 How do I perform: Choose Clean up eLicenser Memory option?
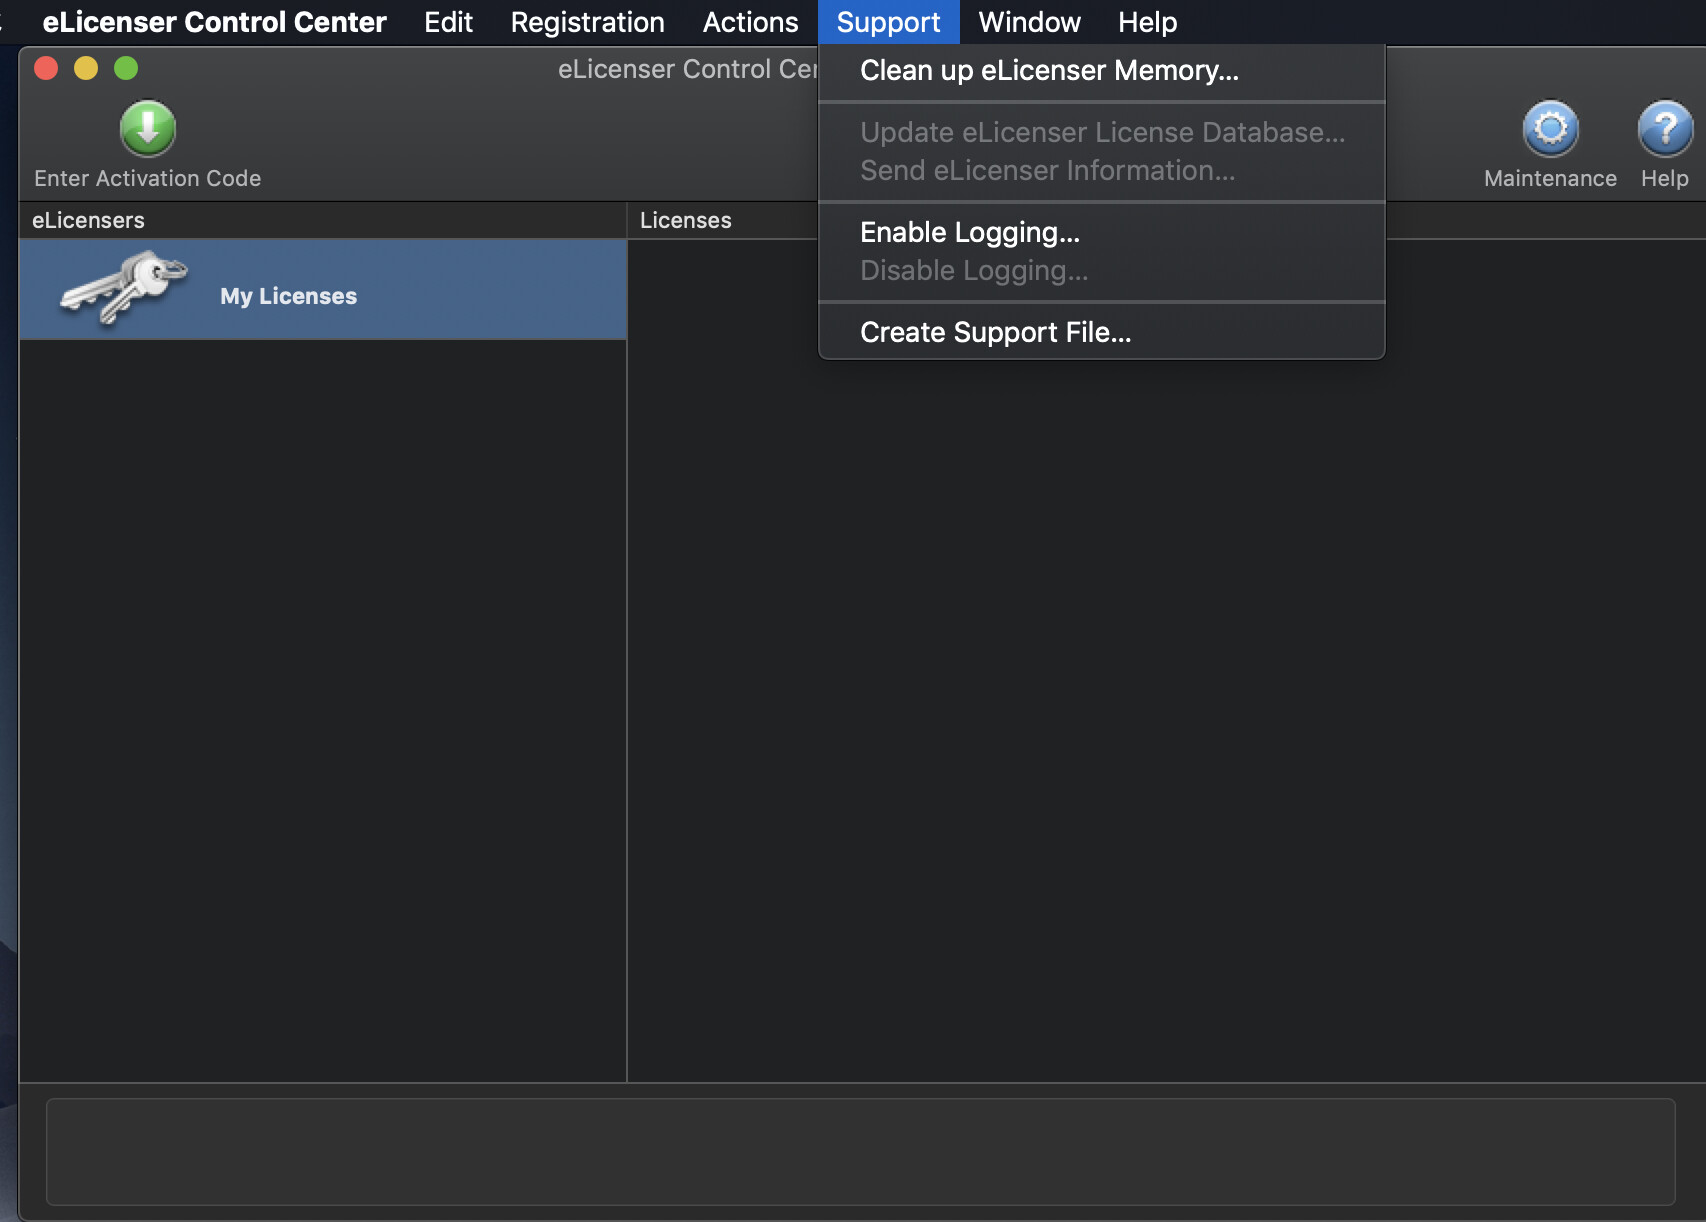[x=1048, y=70]
